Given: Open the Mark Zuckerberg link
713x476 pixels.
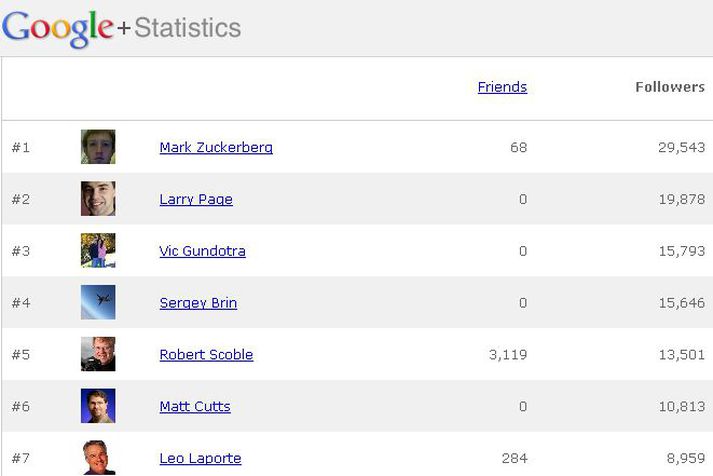Looking at the screenshot, I should [x=216, y=147].
